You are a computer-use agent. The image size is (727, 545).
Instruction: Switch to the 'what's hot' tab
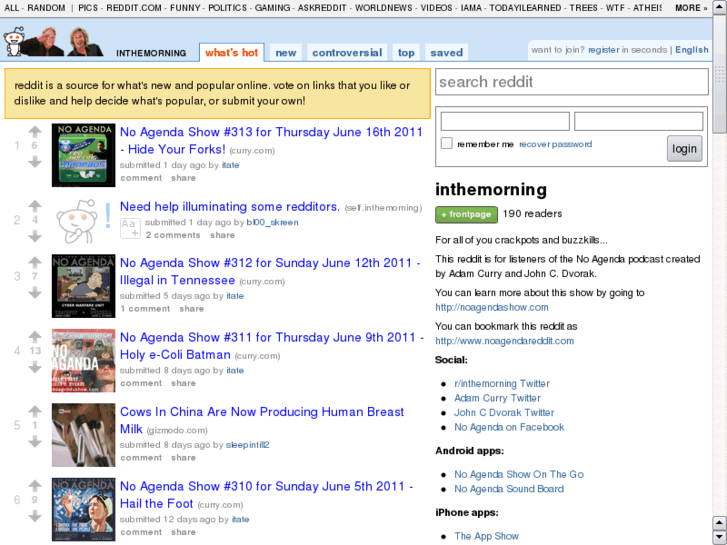coord(231,52)
